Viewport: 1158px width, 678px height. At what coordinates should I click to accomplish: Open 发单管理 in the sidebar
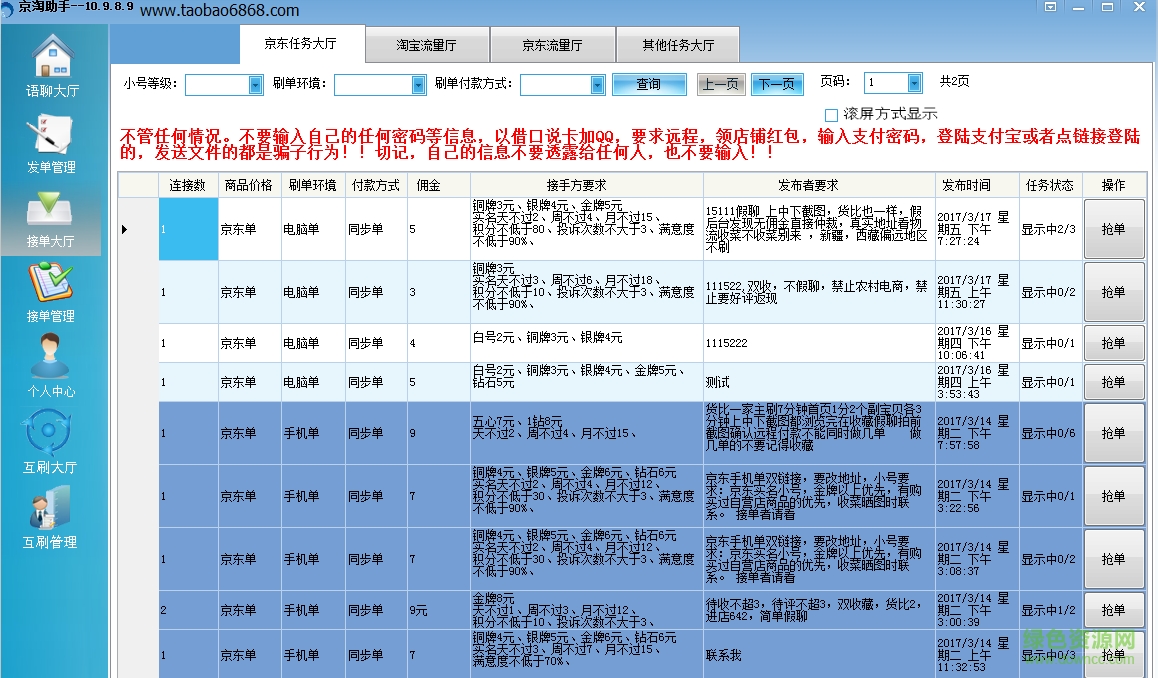(51, 142)
